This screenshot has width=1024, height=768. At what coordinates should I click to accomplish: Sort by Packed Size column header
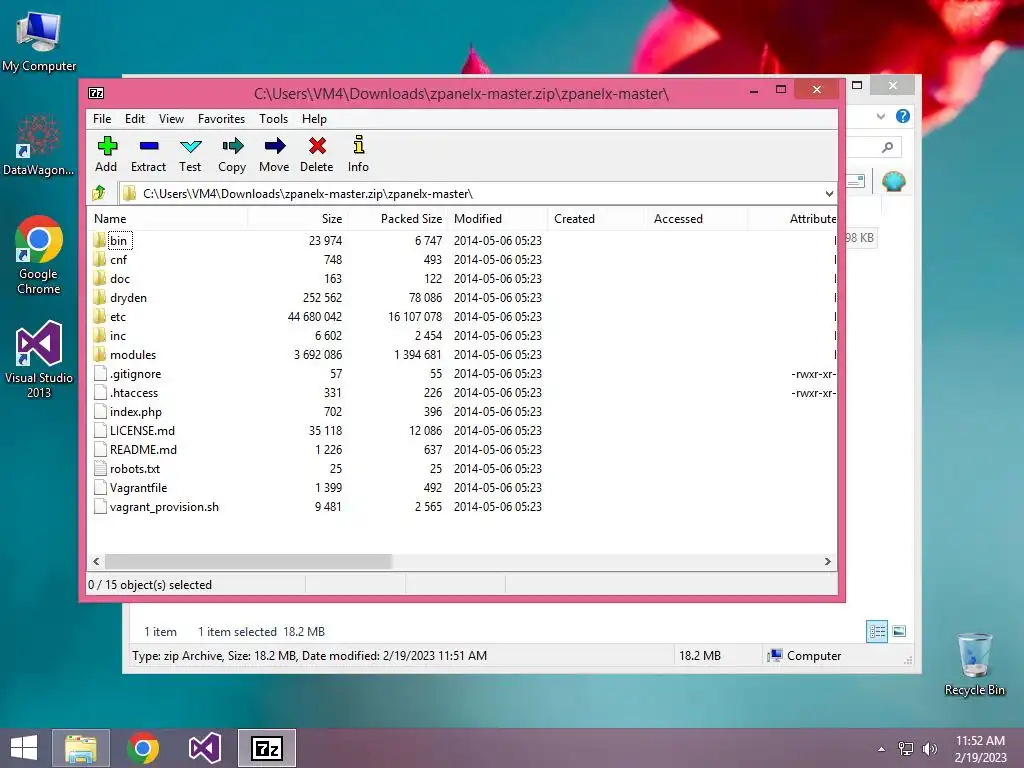(398, 219)
